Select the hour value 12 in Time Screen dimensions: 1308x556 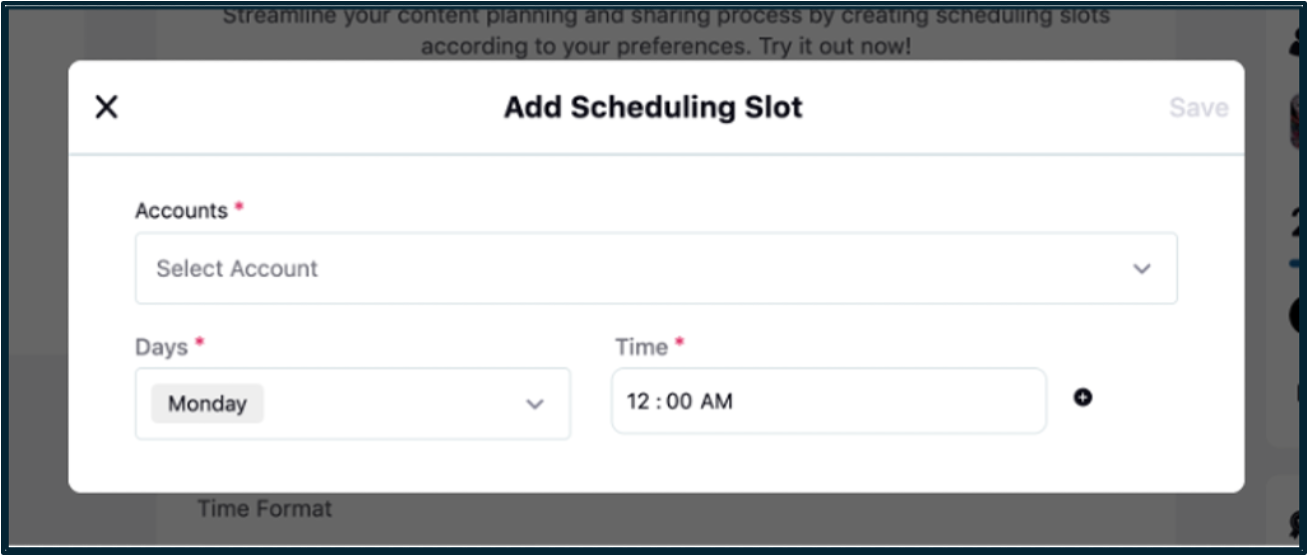pos(638,402)
